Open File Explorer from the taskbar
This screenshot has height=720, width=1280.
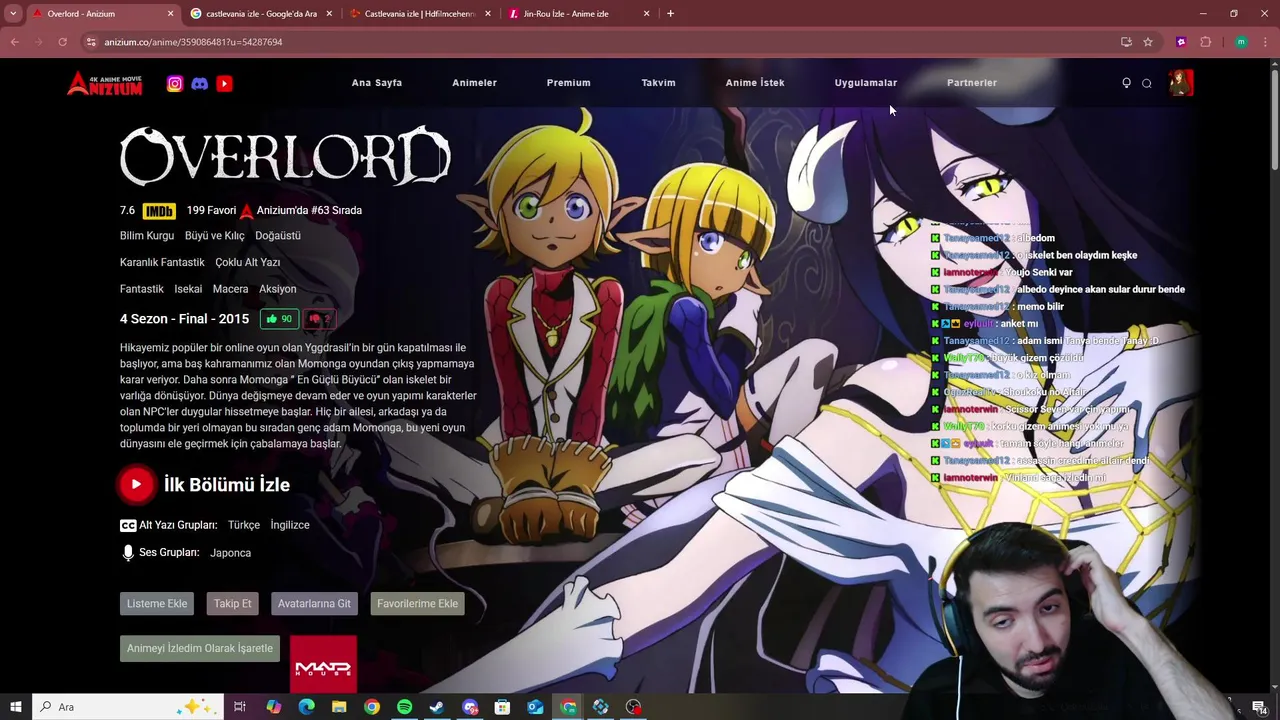[339, 707]
